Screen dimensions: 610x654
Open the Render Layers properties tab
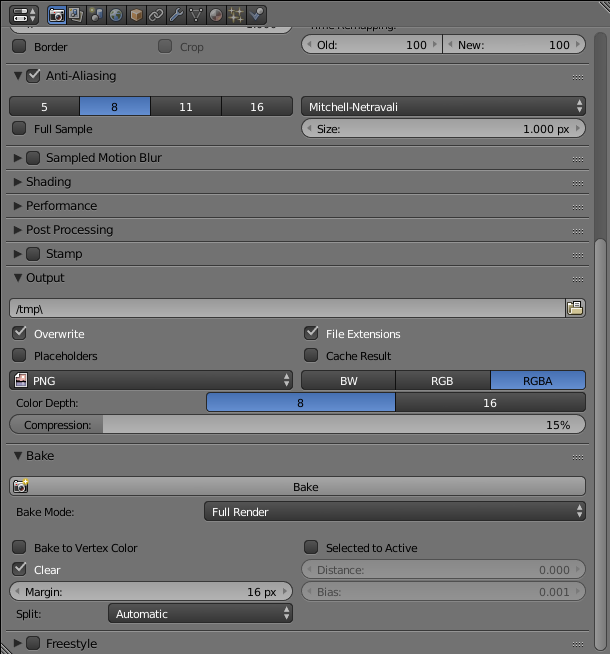(76, 15)
